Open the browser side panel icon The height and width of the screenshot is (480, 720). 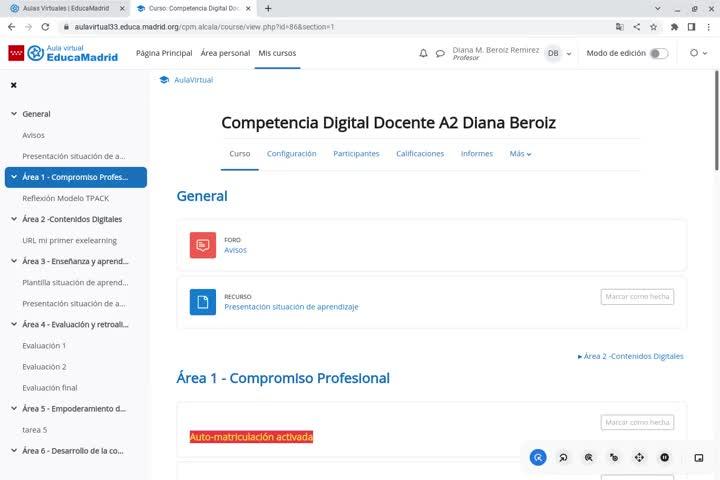pos(691,27)
